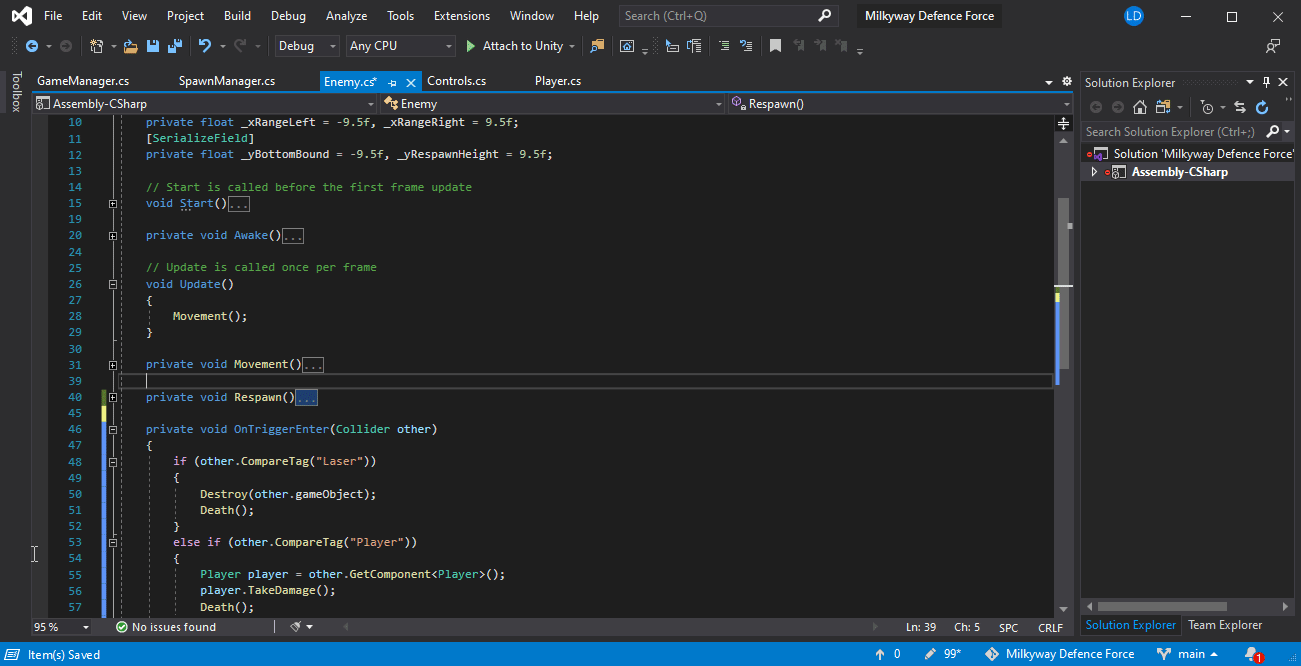Open the Project menu
The height and width of the screenshot is (666, 1301).
(186, 16)
